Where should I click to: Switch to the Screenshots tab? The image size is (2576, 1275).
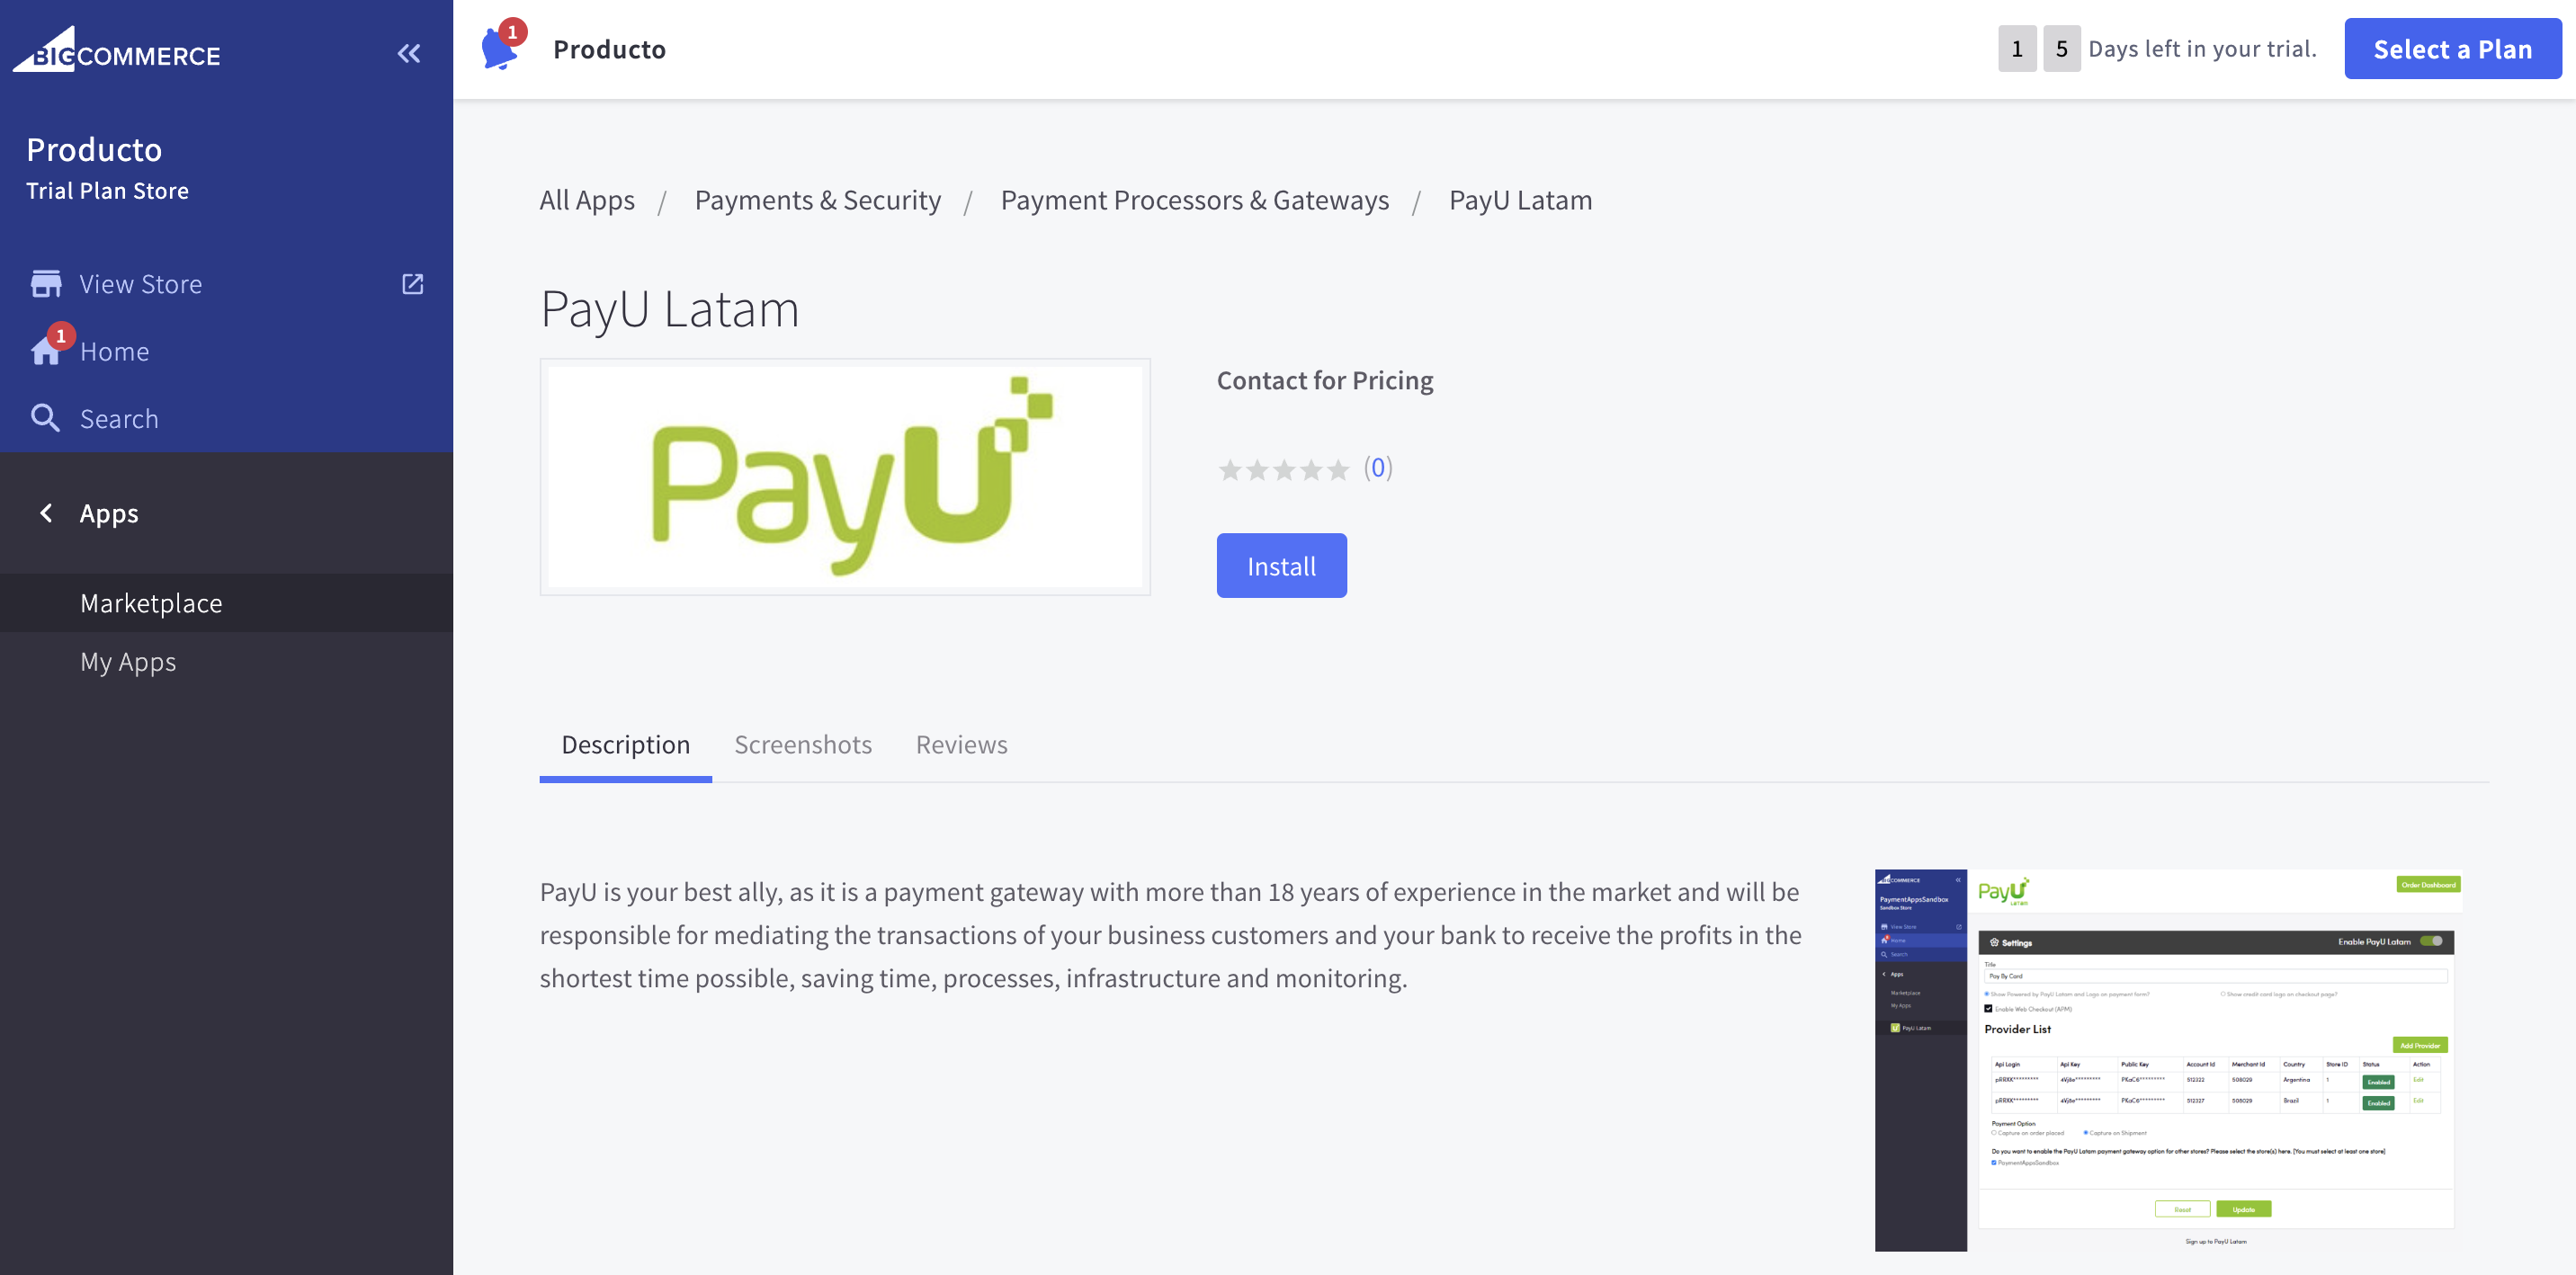(x=803, y=745)
